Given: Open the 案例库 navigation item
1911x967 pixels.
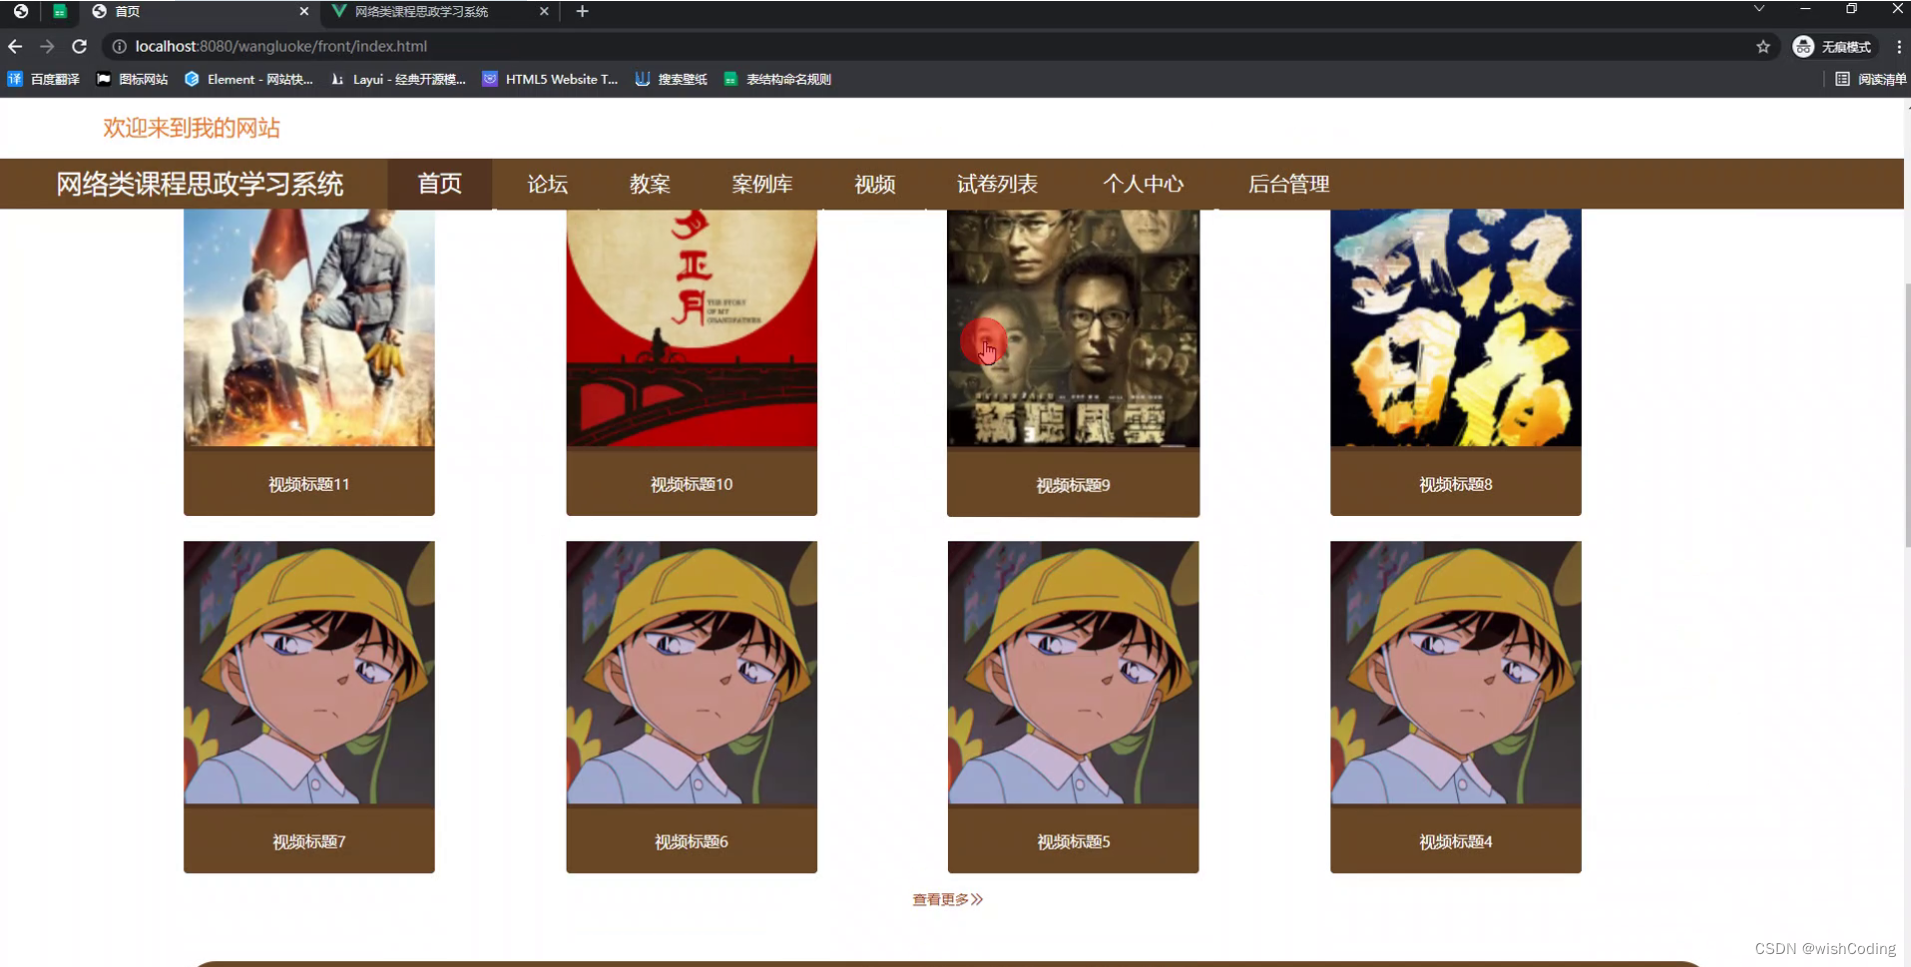Looking at the screenshot, I should coord(762,184).
